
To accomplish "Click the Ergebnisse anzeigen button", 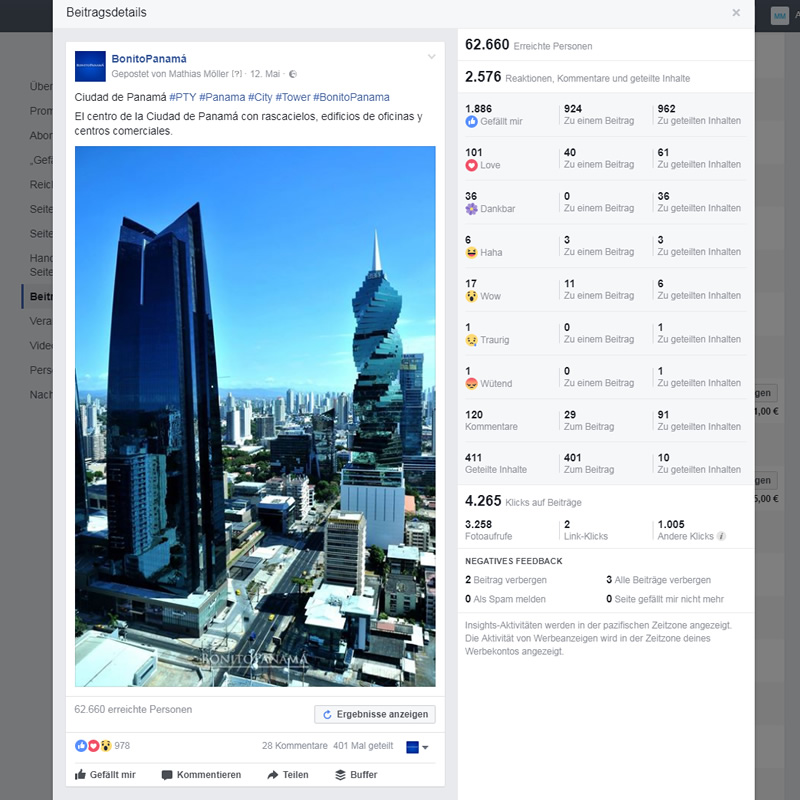I will tap(375, 714).
